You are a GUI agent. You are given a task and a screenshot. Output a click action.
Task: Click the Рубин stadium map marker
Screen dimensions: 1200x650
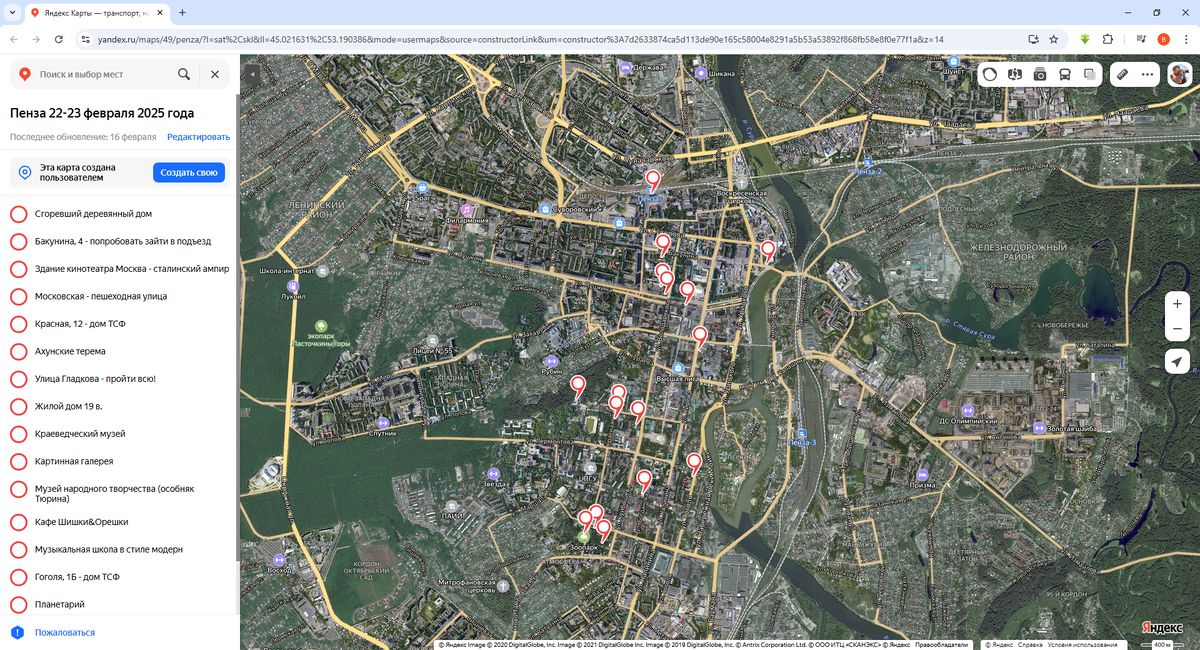(x=553, y=361)
